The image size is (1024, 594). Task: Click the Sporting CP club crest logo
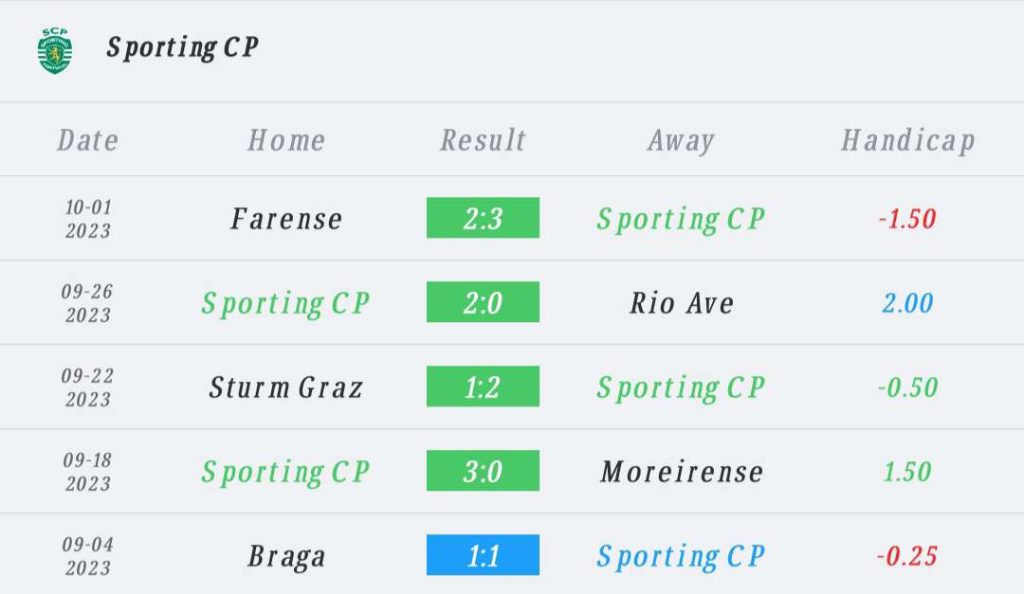[x=55, y=50]
